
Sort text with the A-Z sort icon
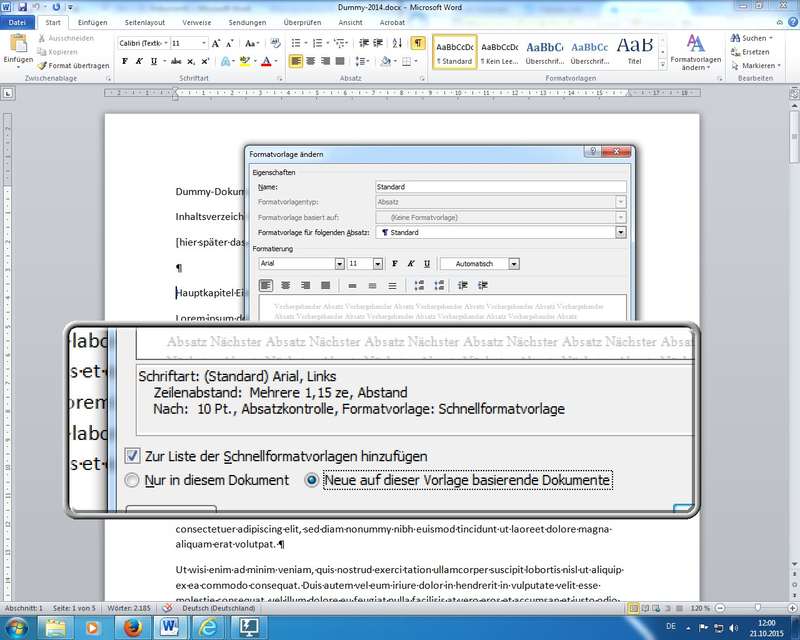397,43
